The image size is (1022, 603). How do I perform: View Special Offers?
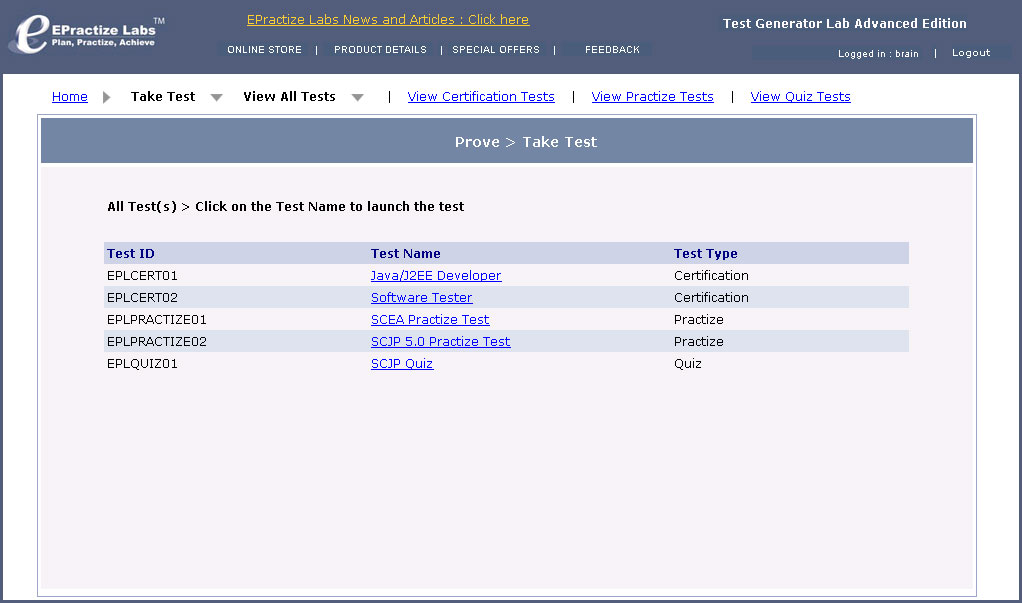(496, 50)
